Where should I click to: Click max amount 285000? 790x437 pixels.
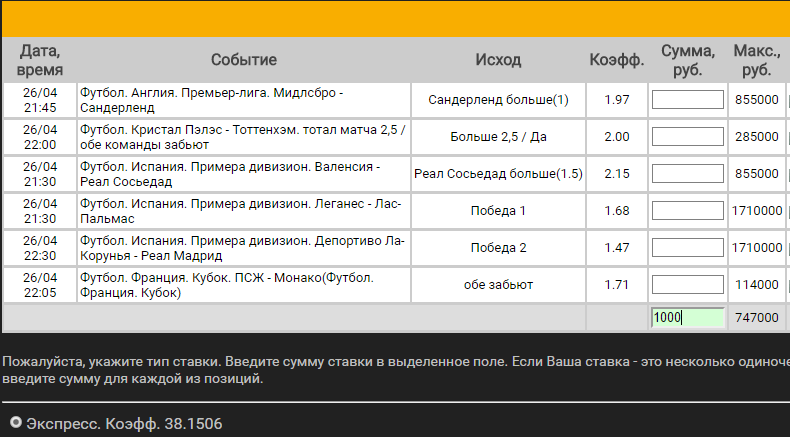click(757, 137)
